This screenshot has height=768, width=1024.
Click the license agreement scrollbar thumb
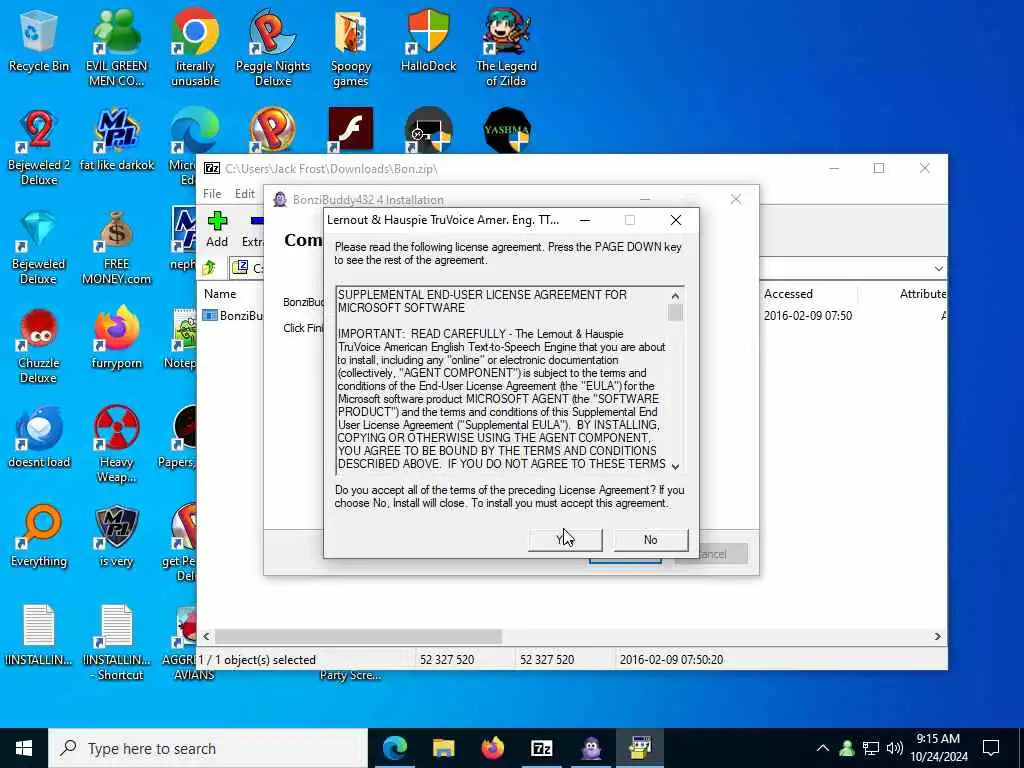[x=675, y=313]
